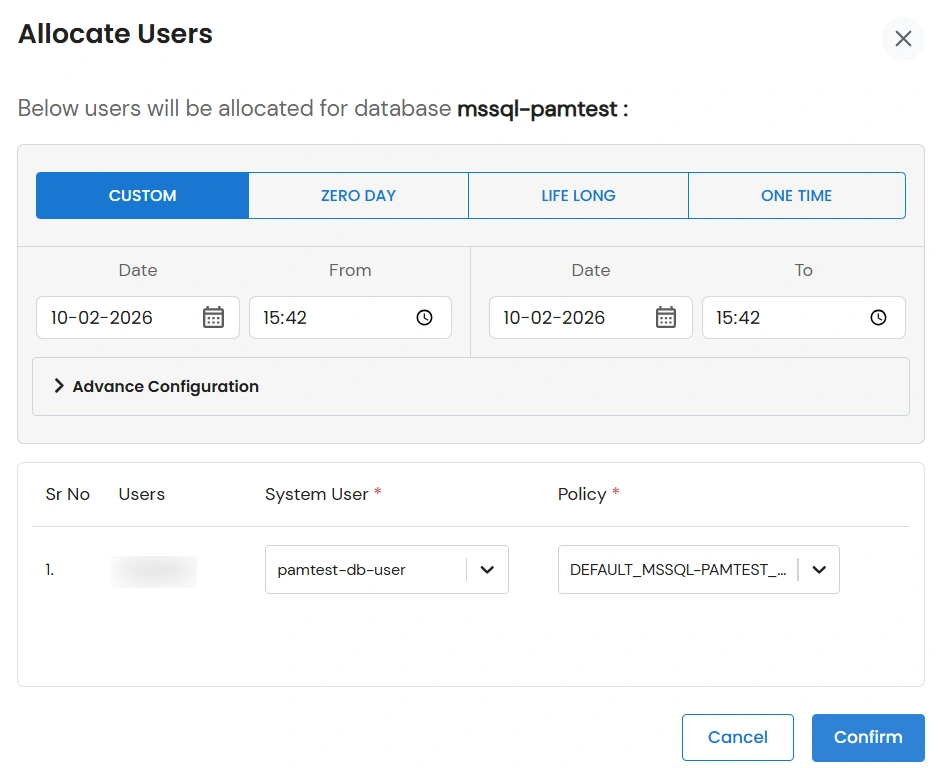The image size is (942, 768).
Task: Click the System User dropdown chevron
Action: pos(487,569)
